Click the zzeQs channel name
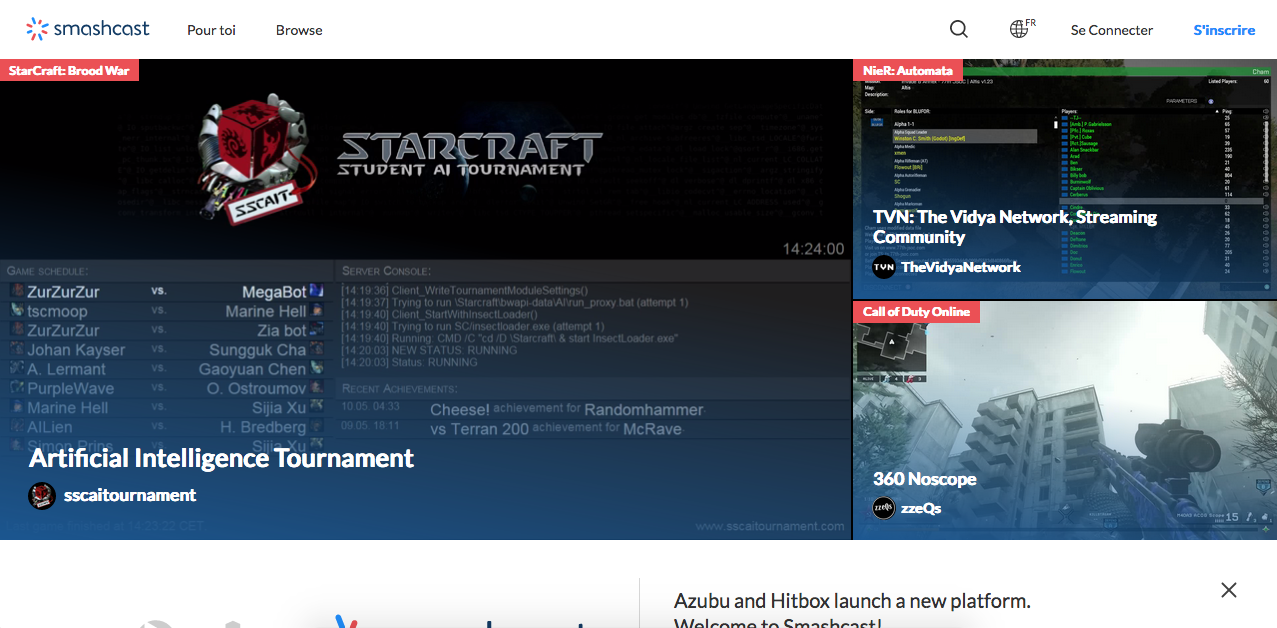Viewport: 1277px width, 628px height. pos(921,508)
